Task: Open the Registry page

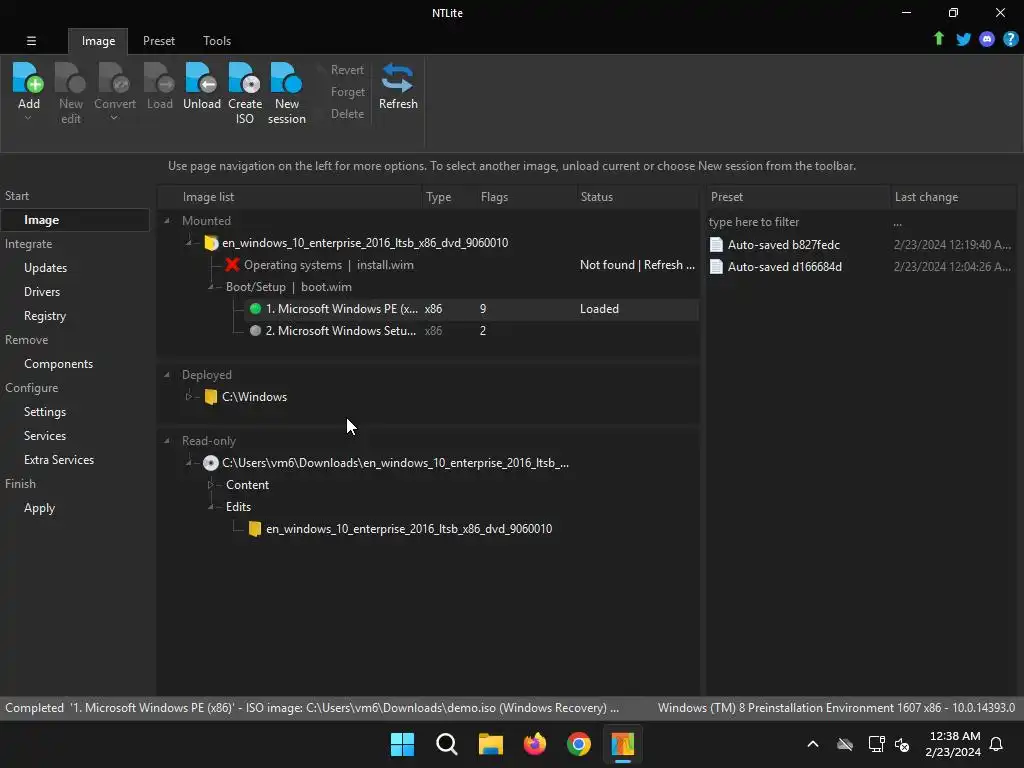Action: tap(45, 316)
